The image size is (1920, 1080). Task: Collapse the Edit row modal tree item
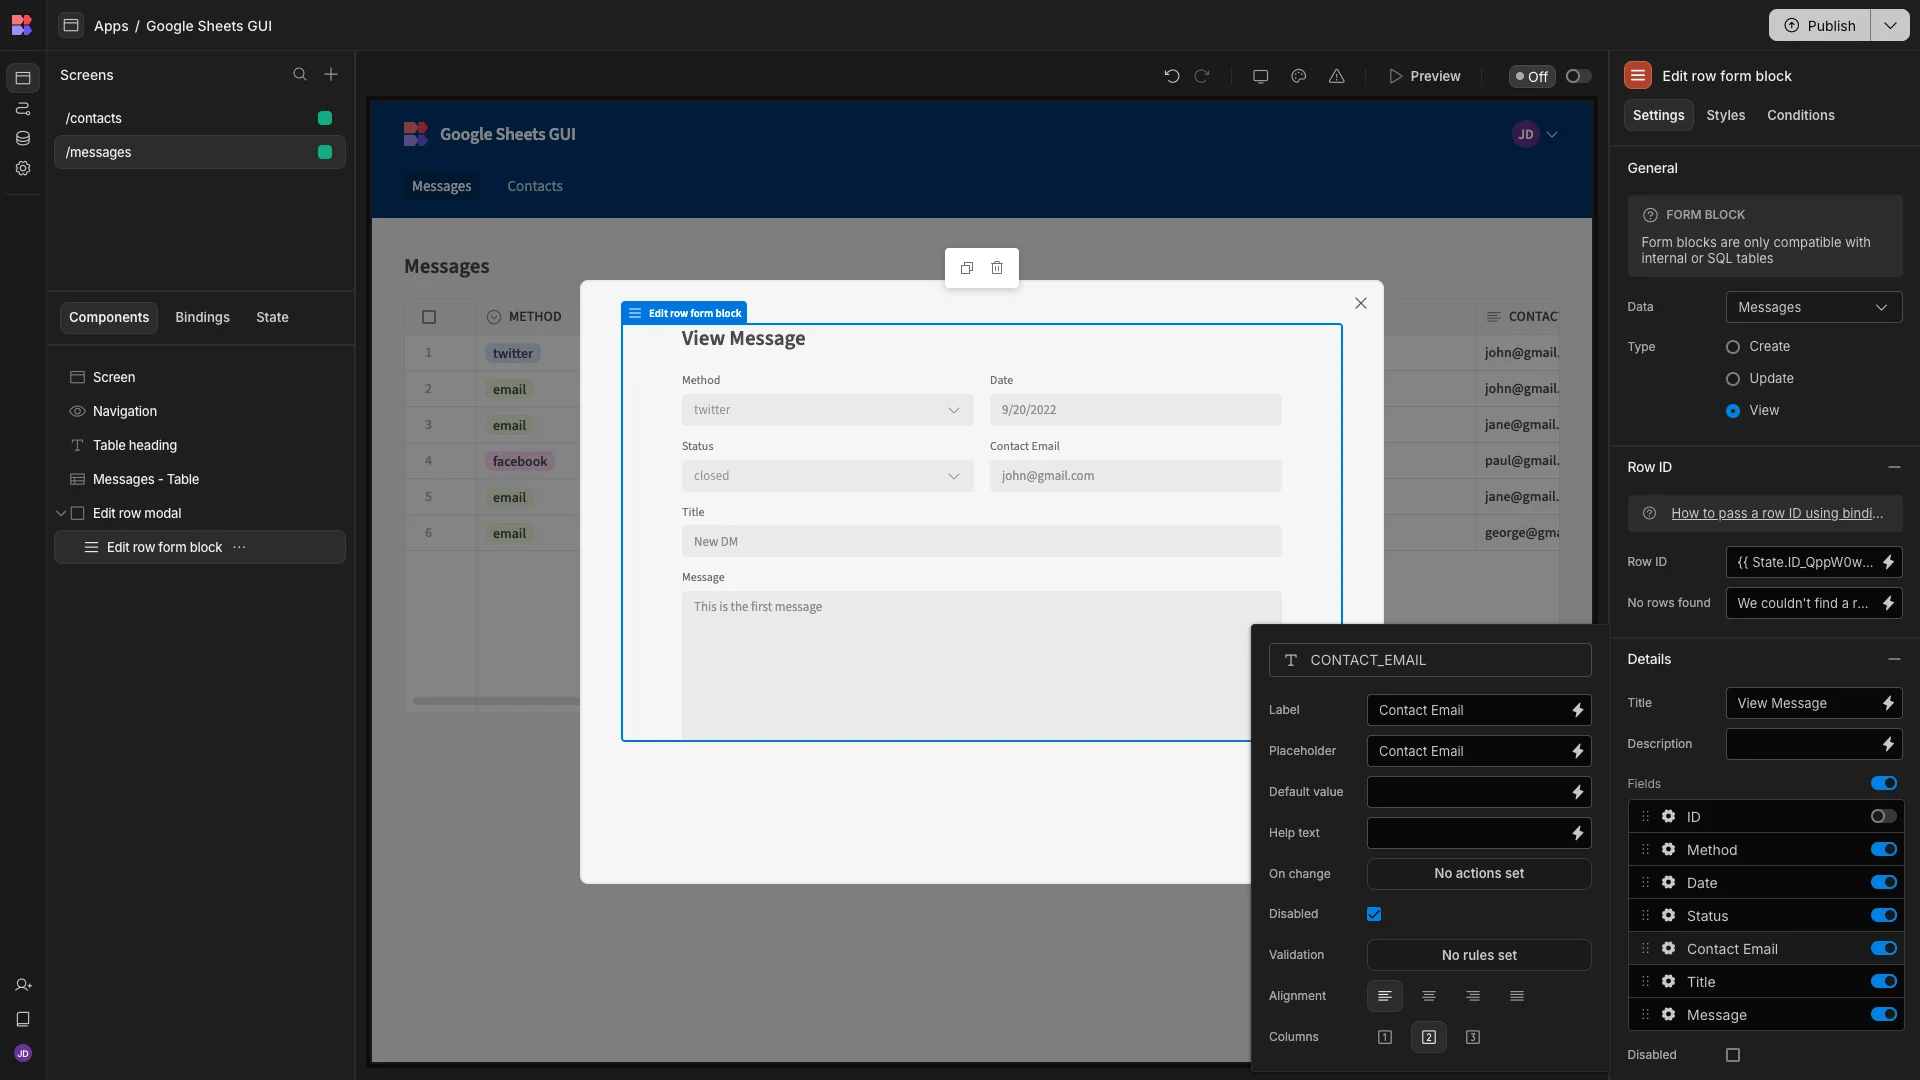click(x=61, y=513)
